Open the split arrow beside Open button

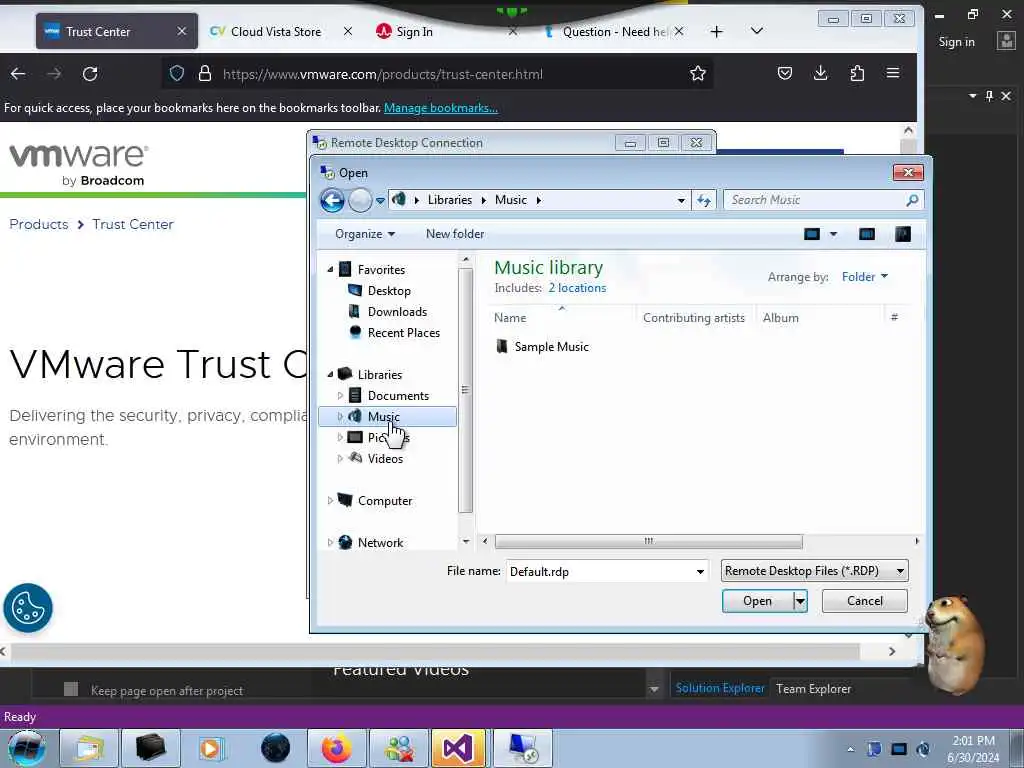801,601
